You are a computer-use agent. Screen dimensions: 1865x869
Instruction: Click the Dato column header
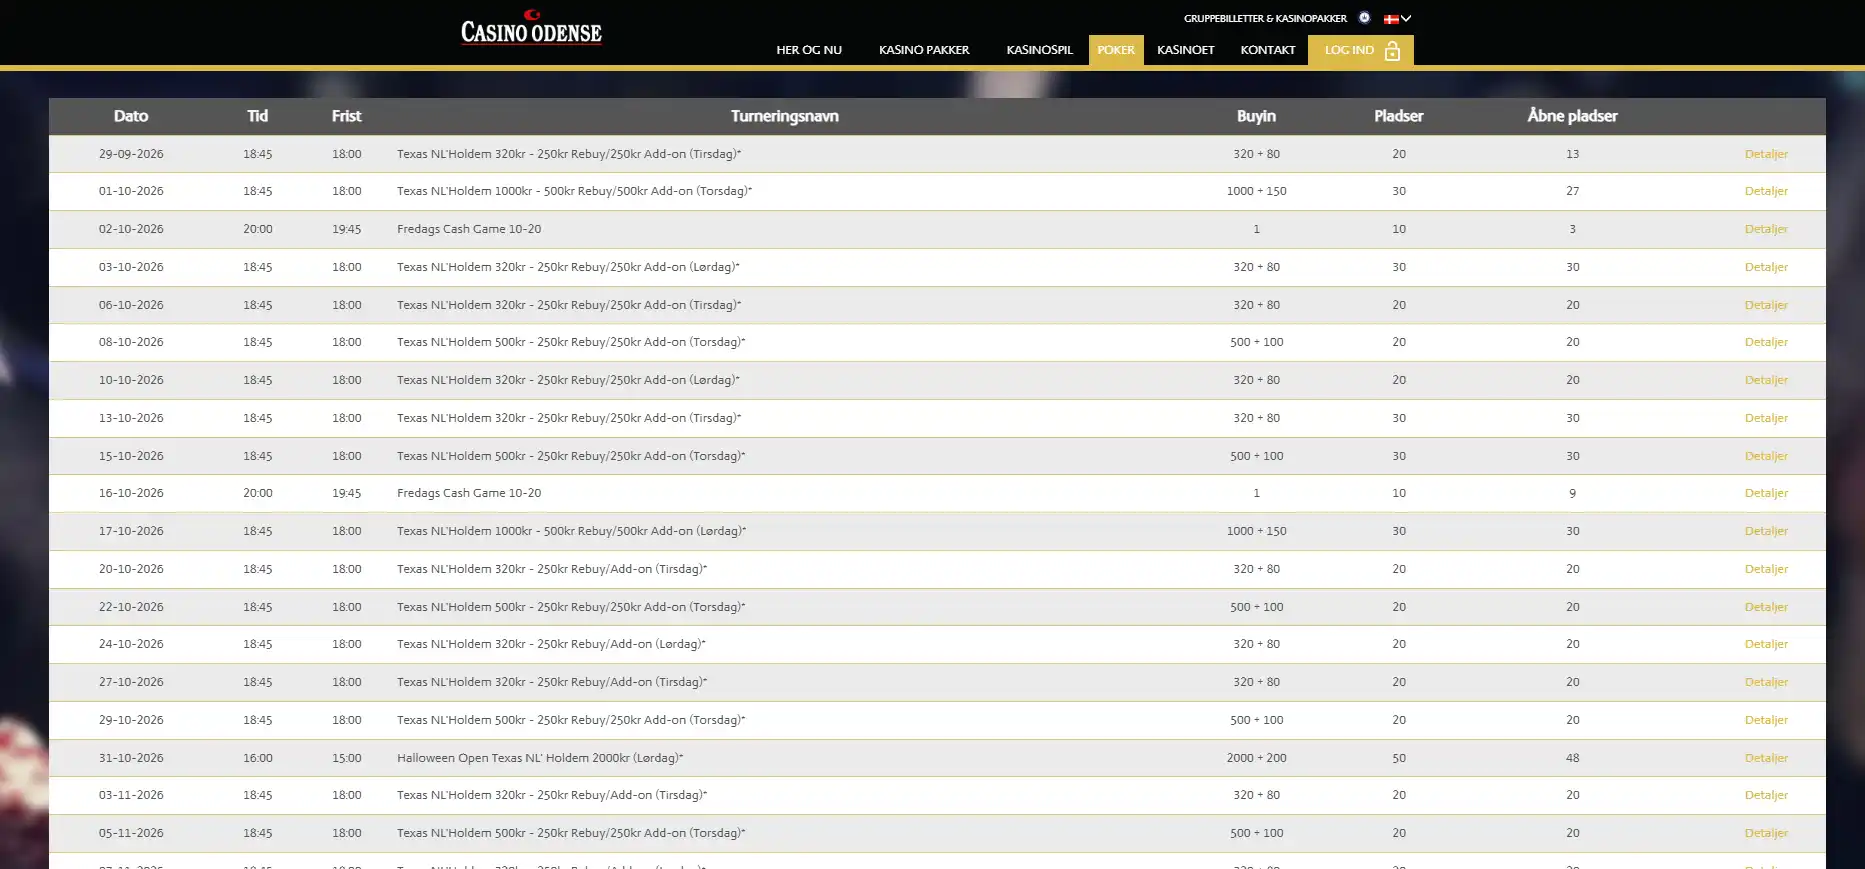point(131,116)
